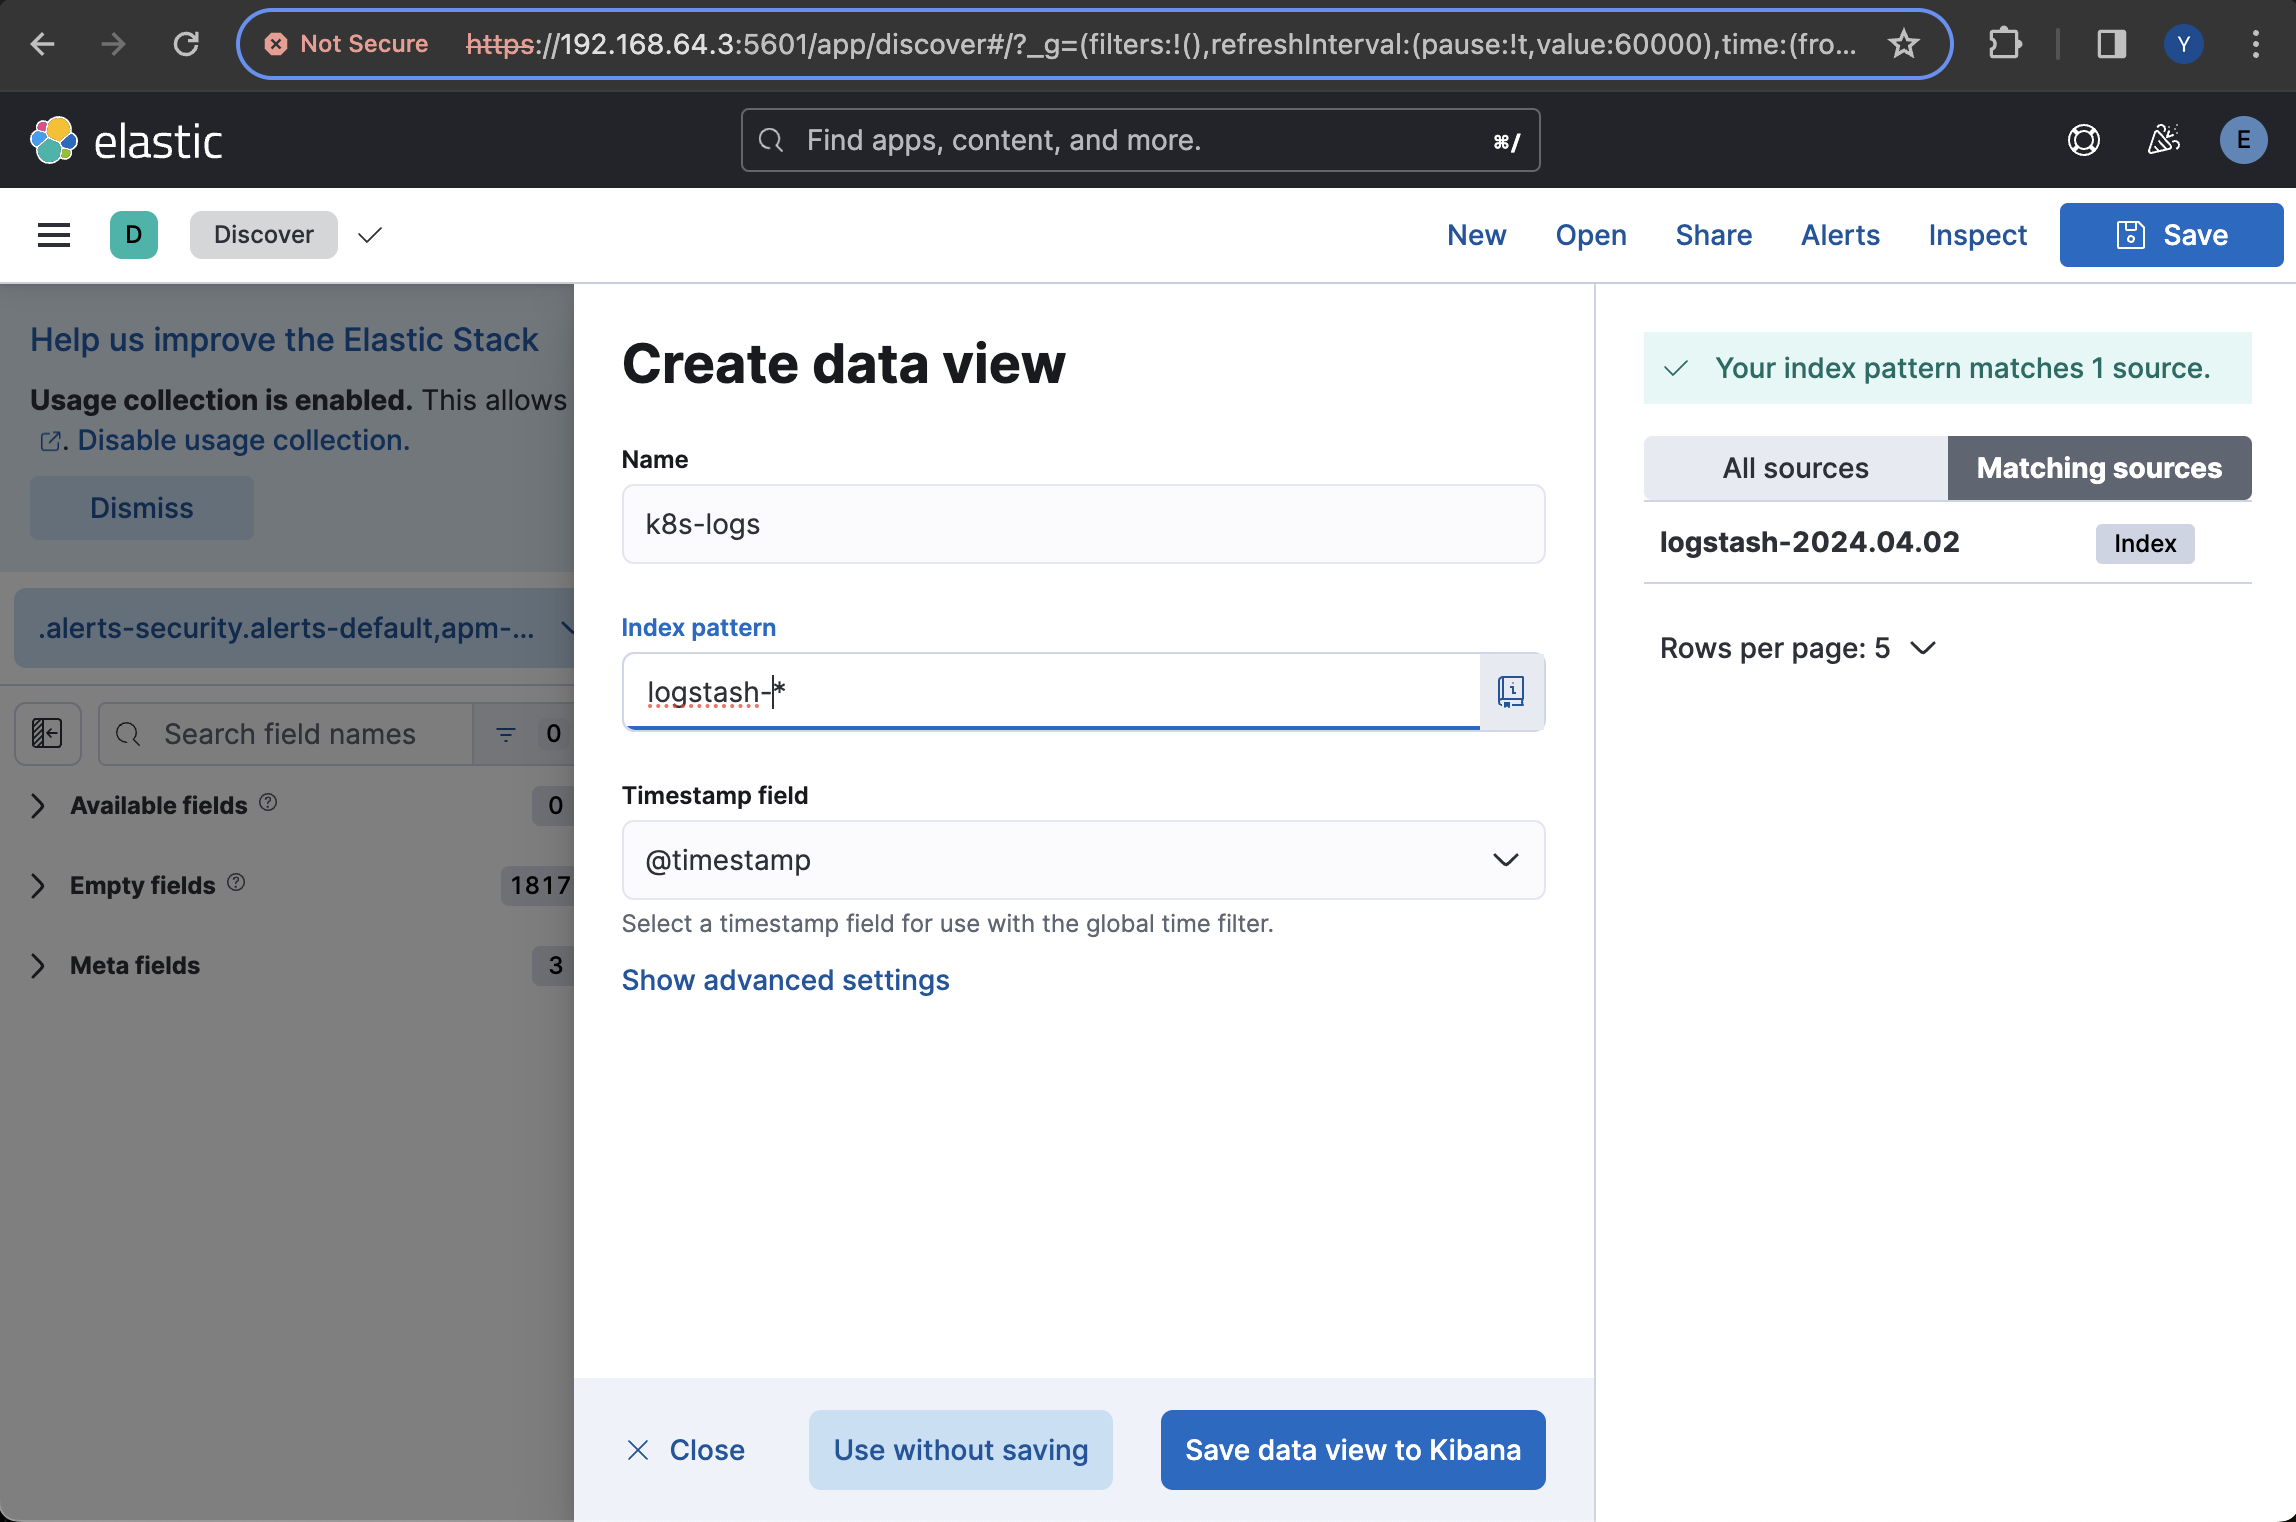Open the hamburger navigation menu

54,235
